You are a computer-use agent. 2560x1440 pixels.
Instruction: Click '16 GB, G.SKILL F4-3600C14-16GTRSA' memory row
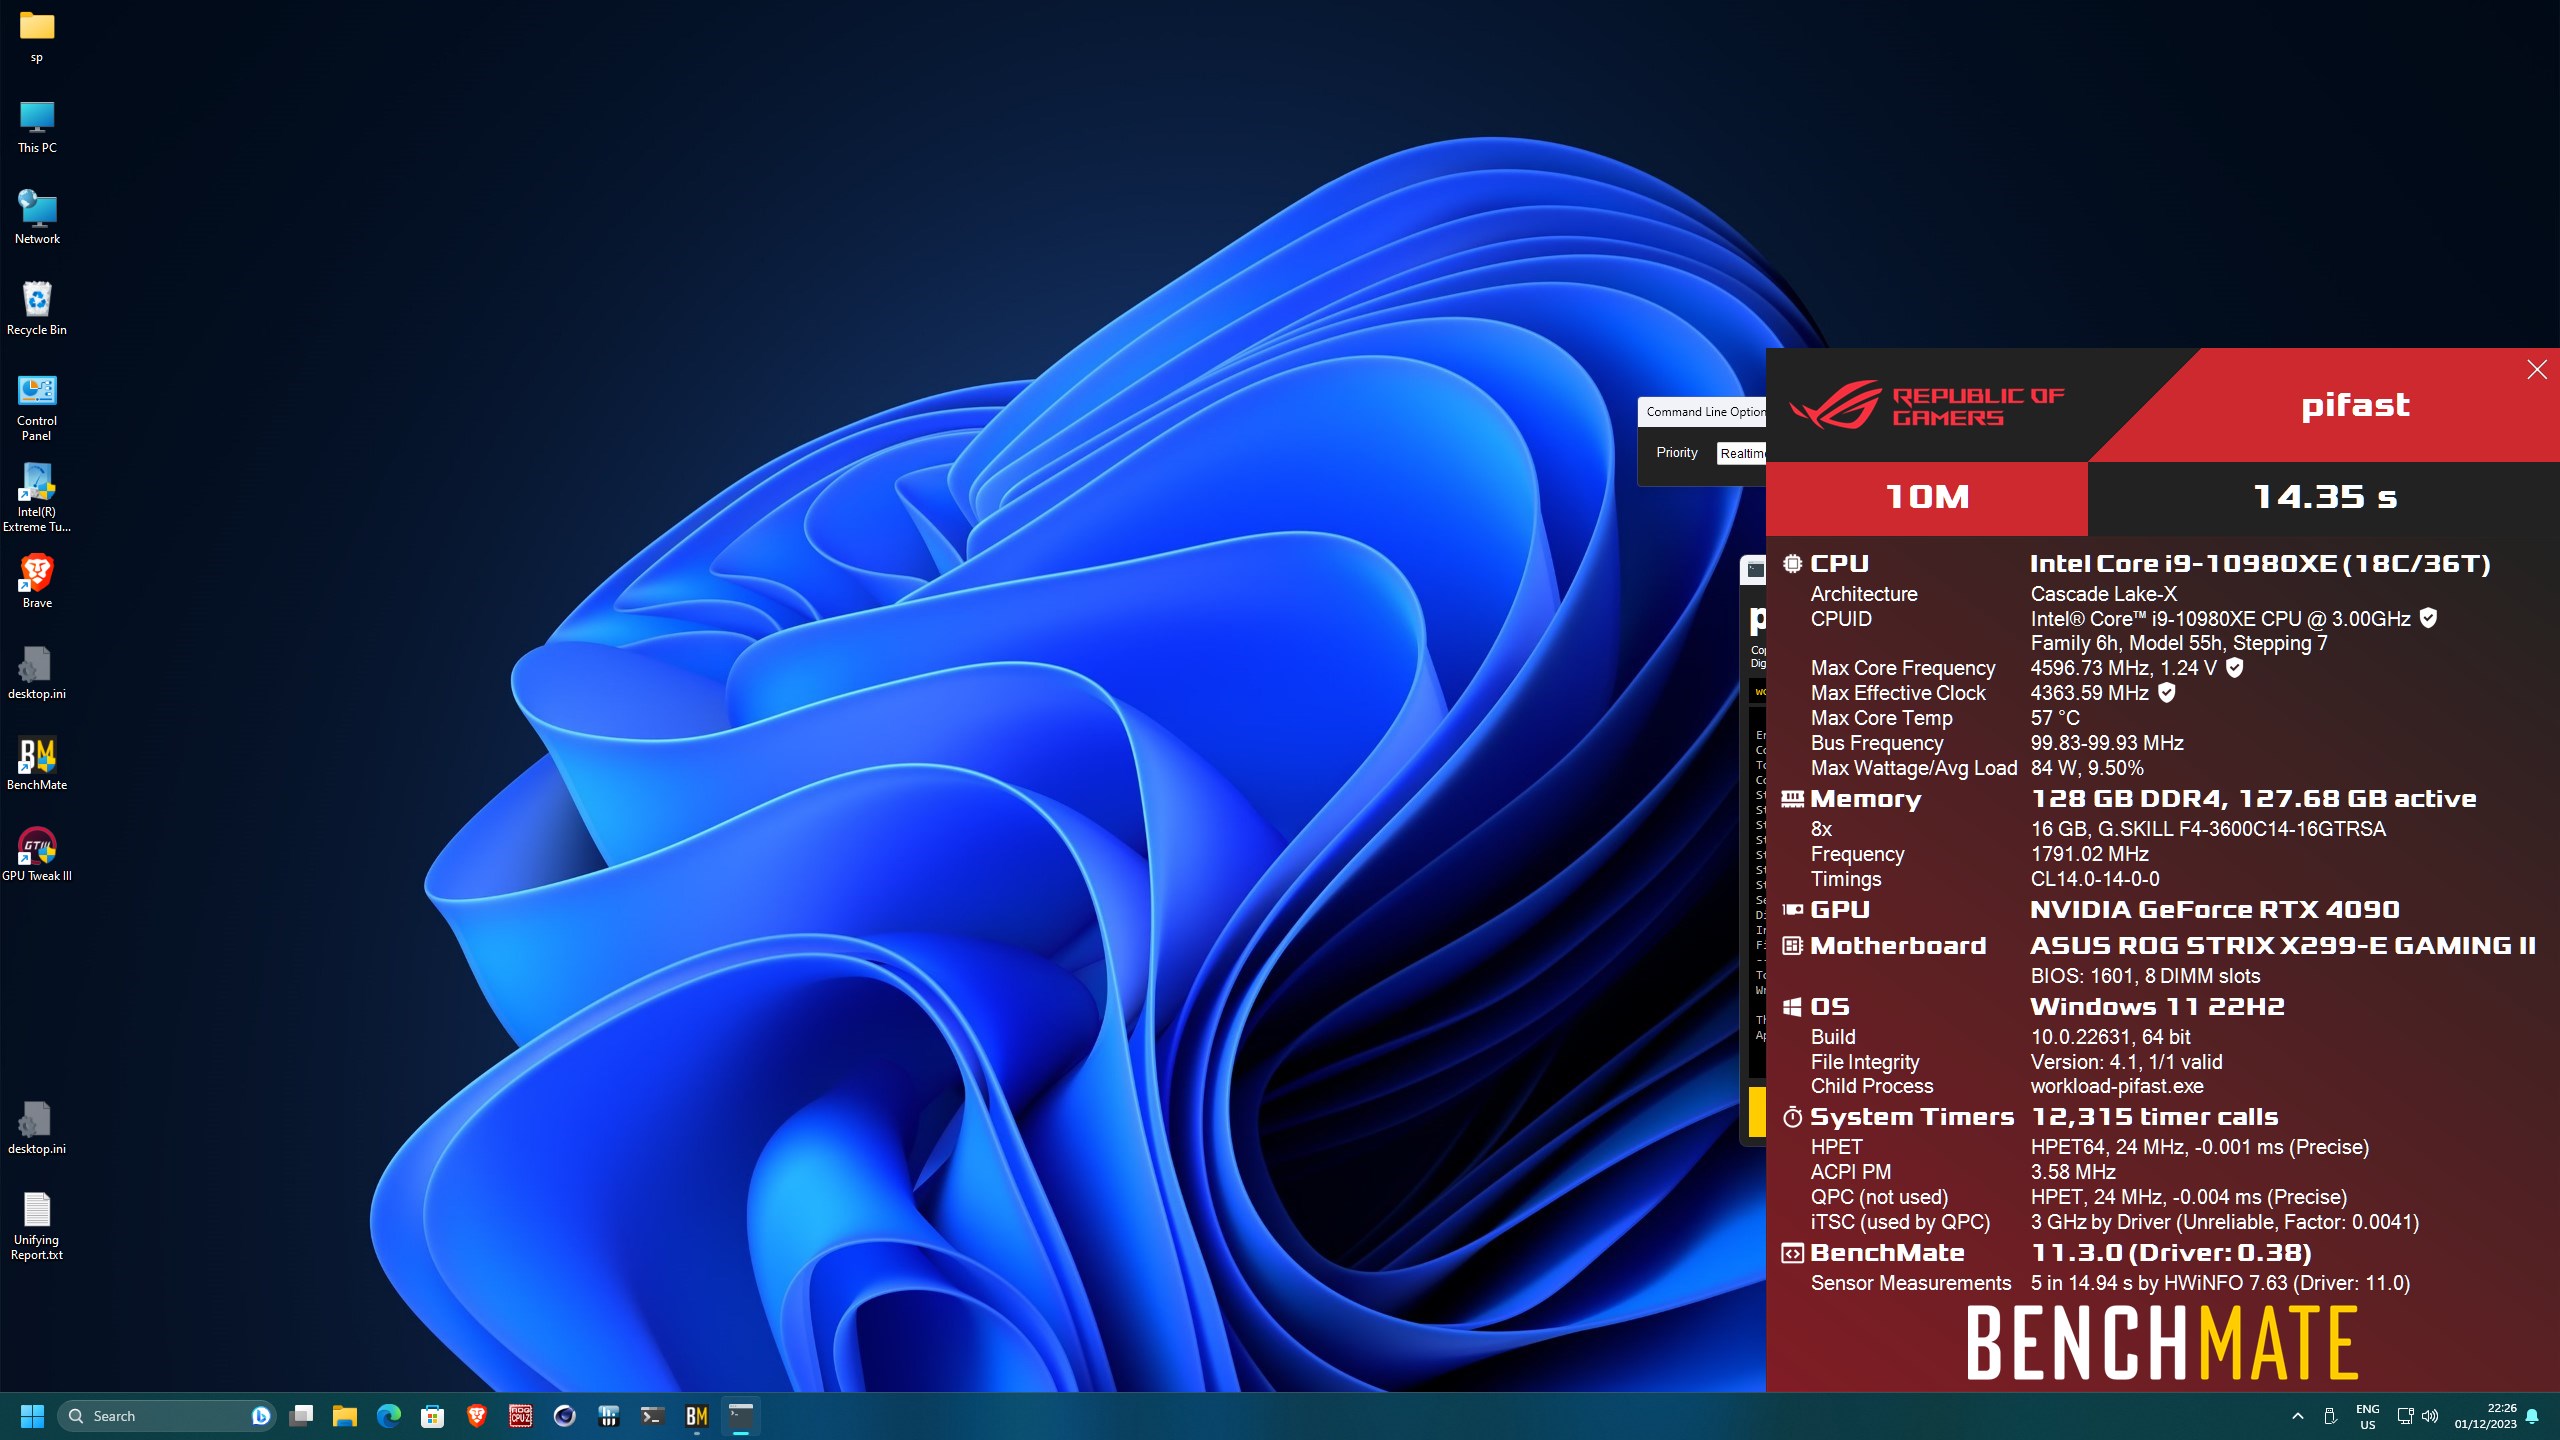tap(2208, 829)
